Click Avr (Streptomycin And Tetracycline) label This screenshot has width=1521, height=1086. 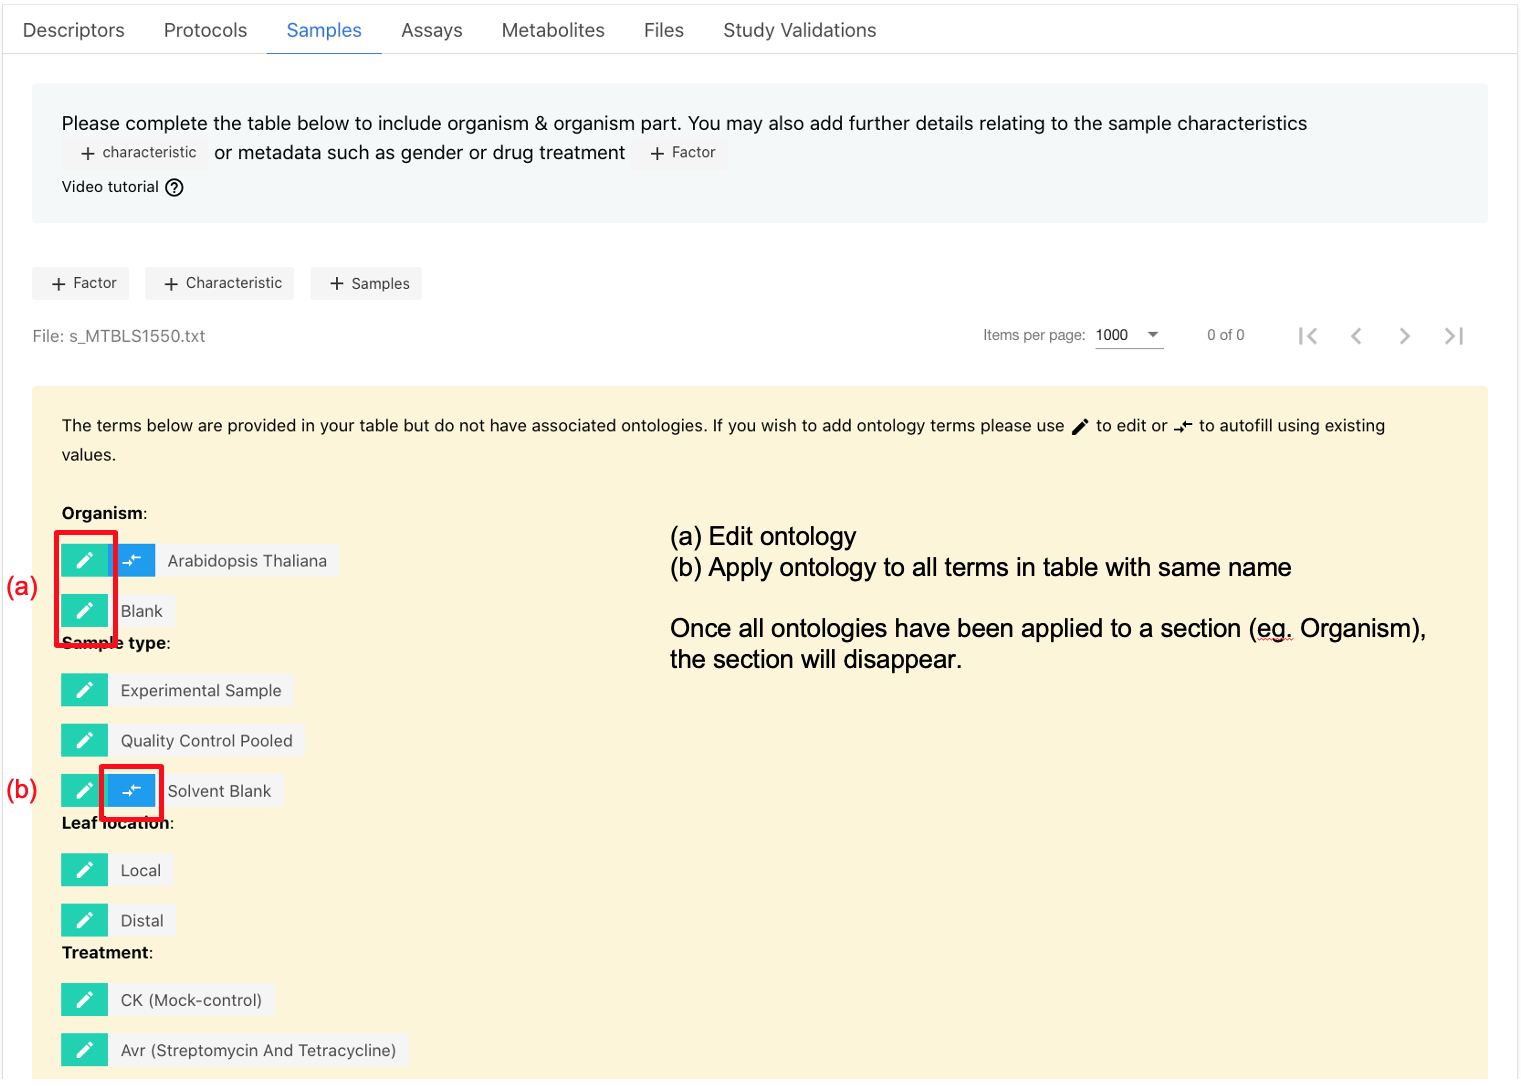click(258, 1051)
